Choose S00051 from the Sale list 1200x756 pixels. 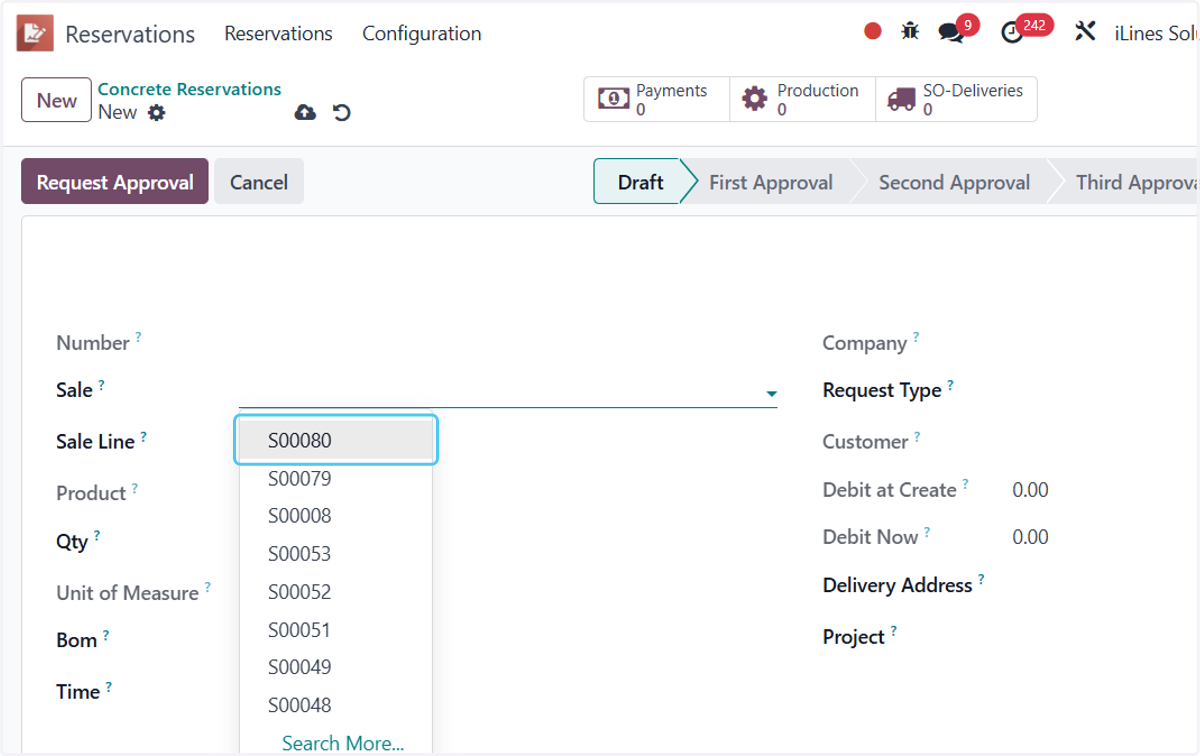point(336,630)
